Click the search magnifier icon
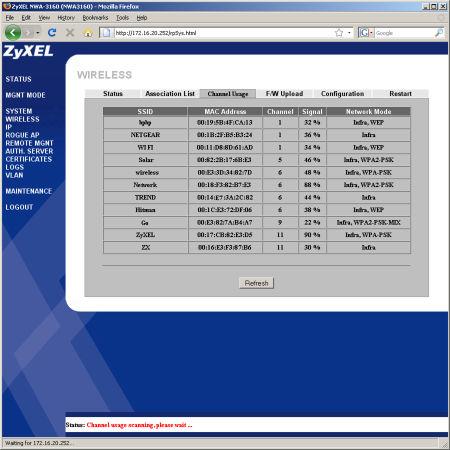 [439, 33]
